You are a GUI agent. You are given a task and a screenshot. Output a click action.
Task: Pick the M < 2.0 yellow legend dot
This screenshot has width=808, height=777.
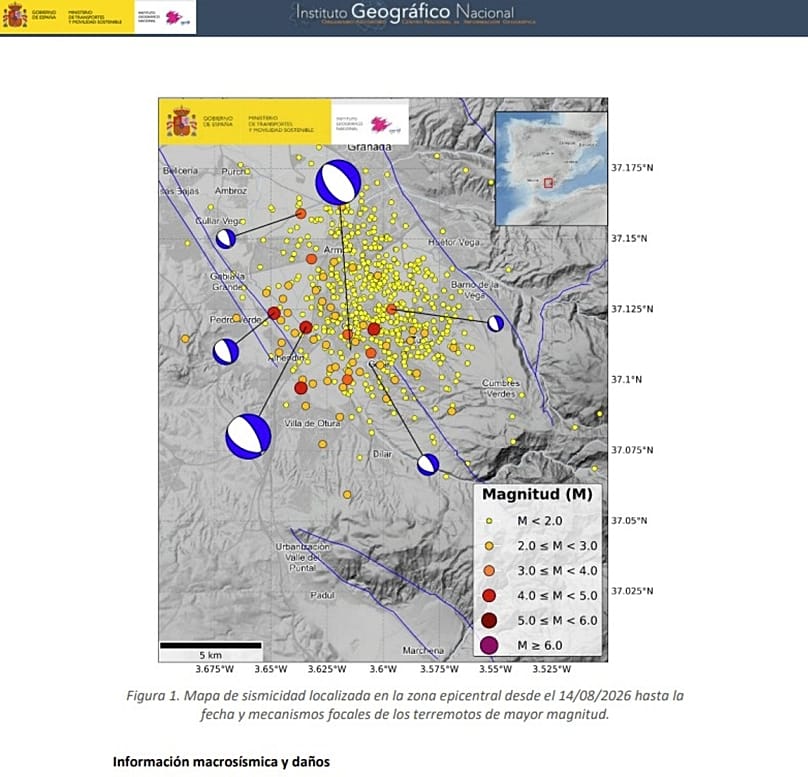489,521
